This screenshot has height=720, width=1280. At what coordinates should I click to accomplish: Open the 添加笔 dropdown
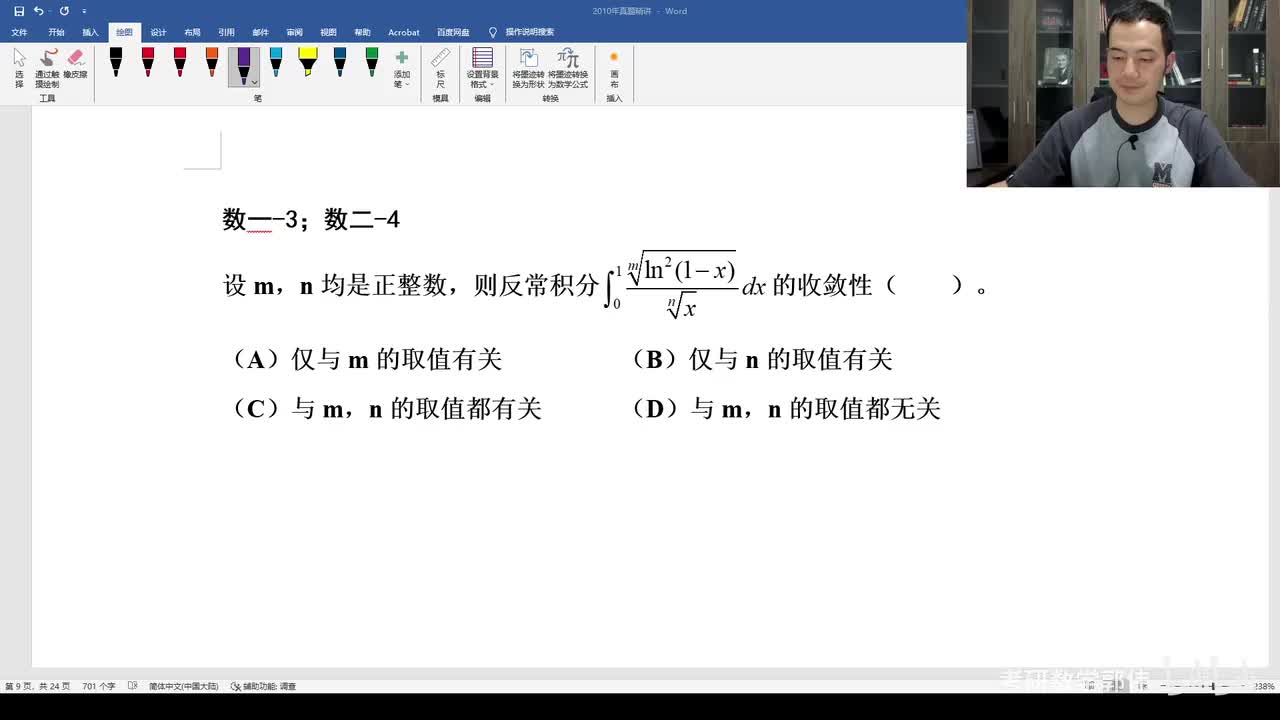pos(402,68)
